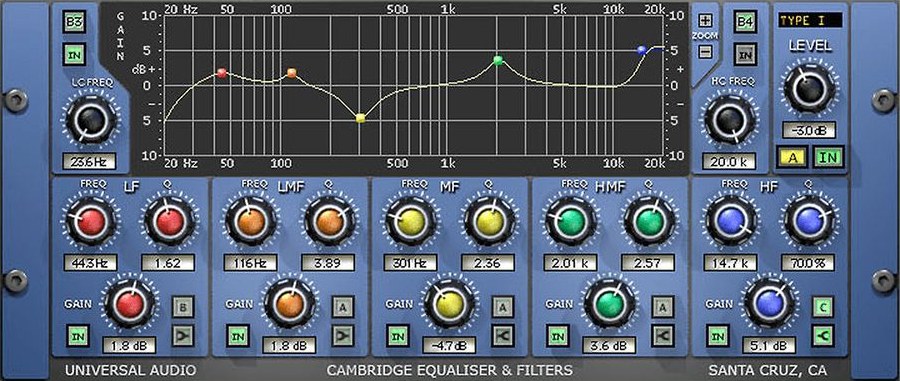Toggle the LF band IN button
900x381 pixels.
point(77,336)
